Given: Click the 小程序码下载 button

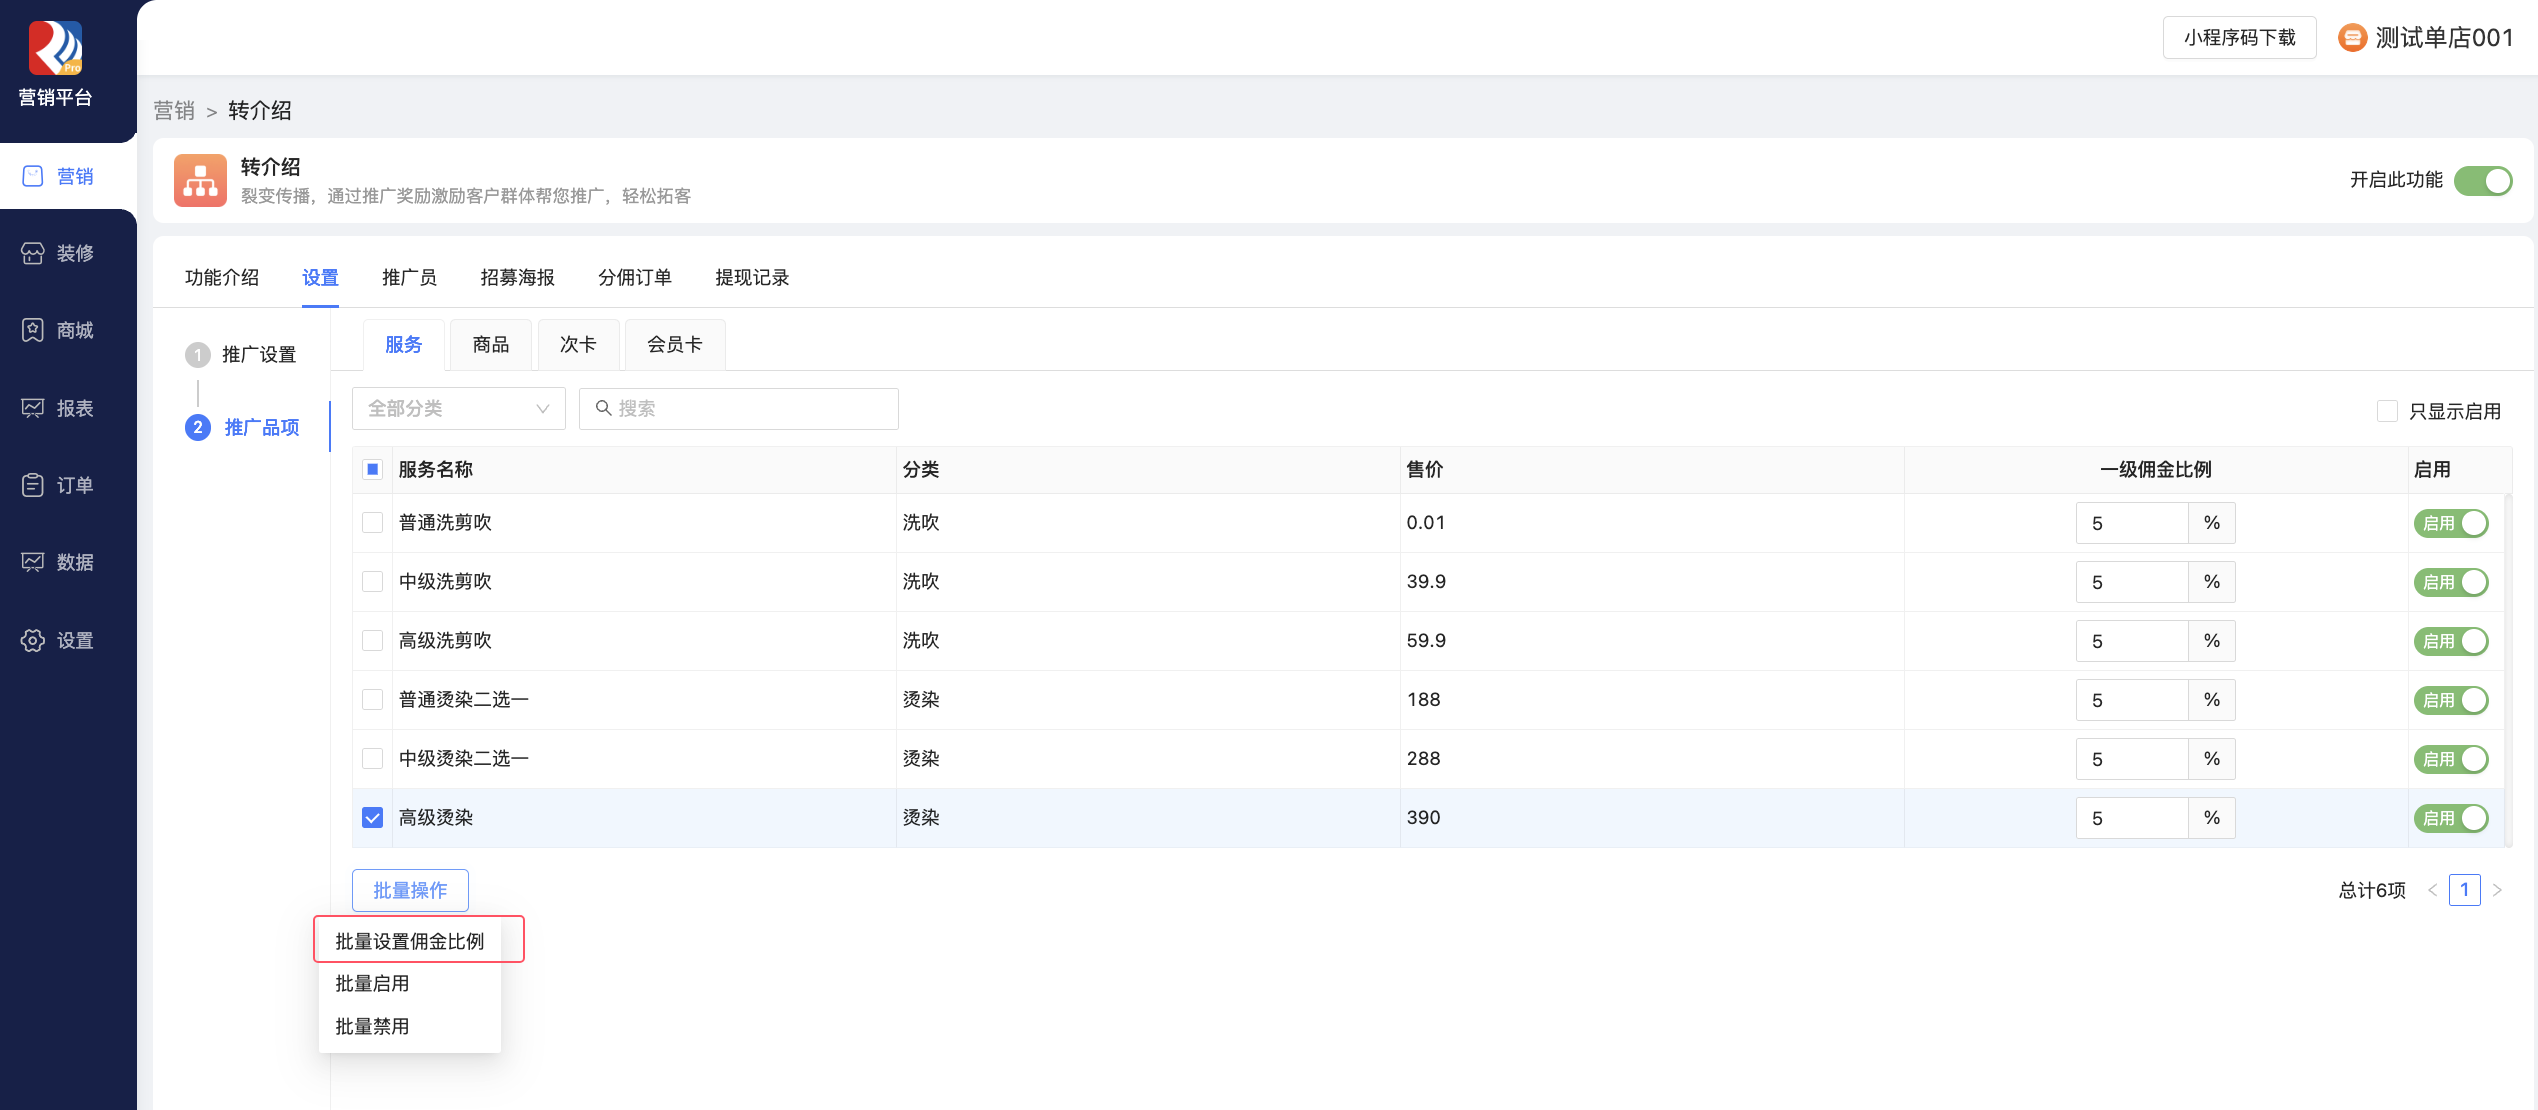Looking at the screenshot, I should tap(2239, 38).
